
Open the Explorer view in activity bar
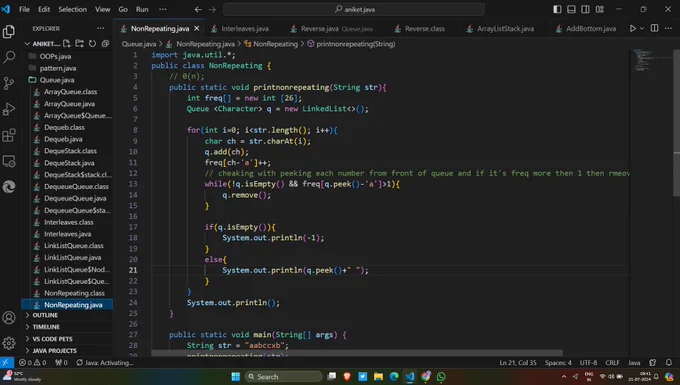click(x=9, y=32)
